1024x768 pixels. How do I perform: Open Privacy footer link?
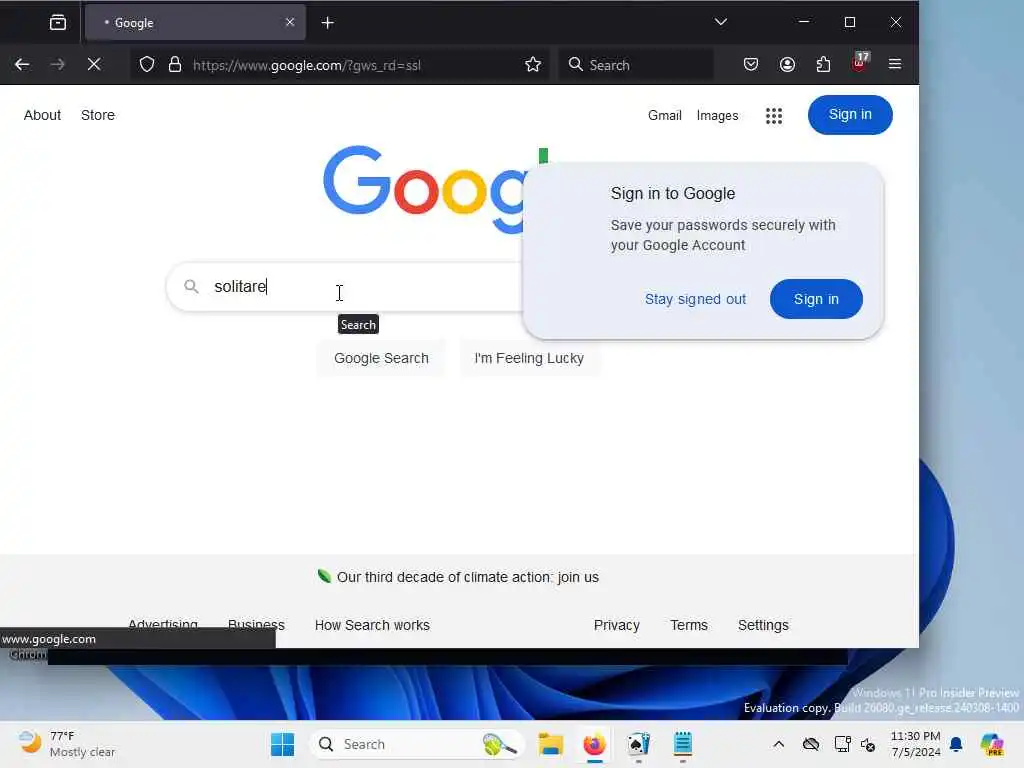click(x=616, y=625)
